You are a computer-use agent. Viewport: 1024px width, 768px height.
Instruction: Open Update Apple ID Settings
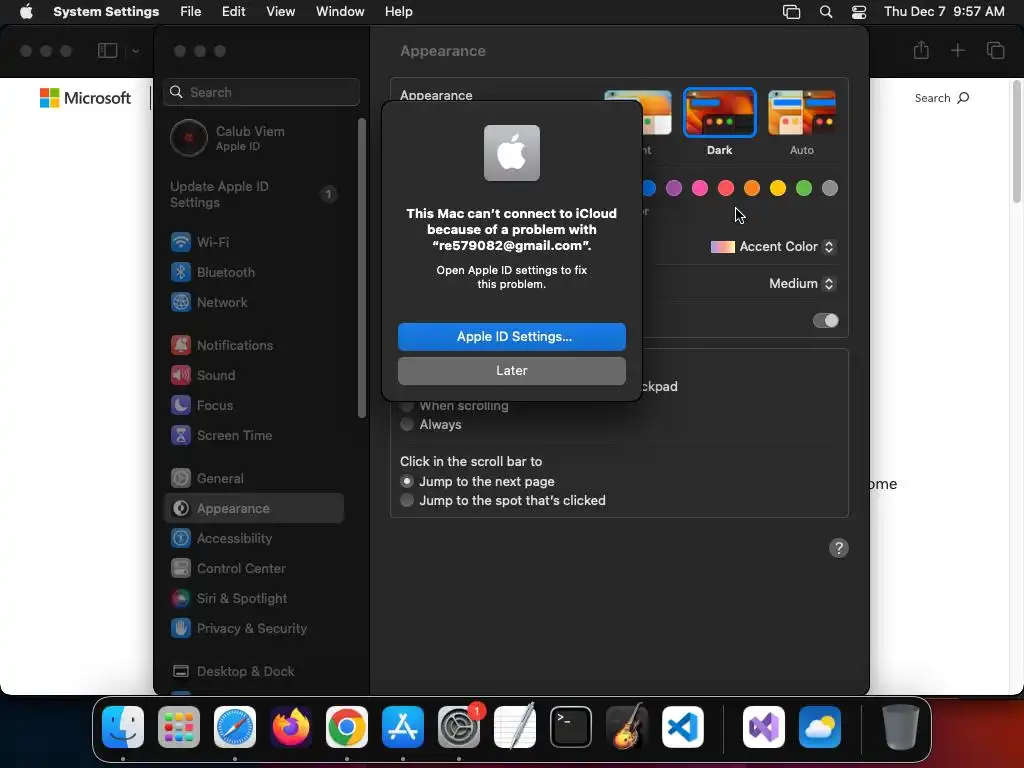[x=253, y=195]
